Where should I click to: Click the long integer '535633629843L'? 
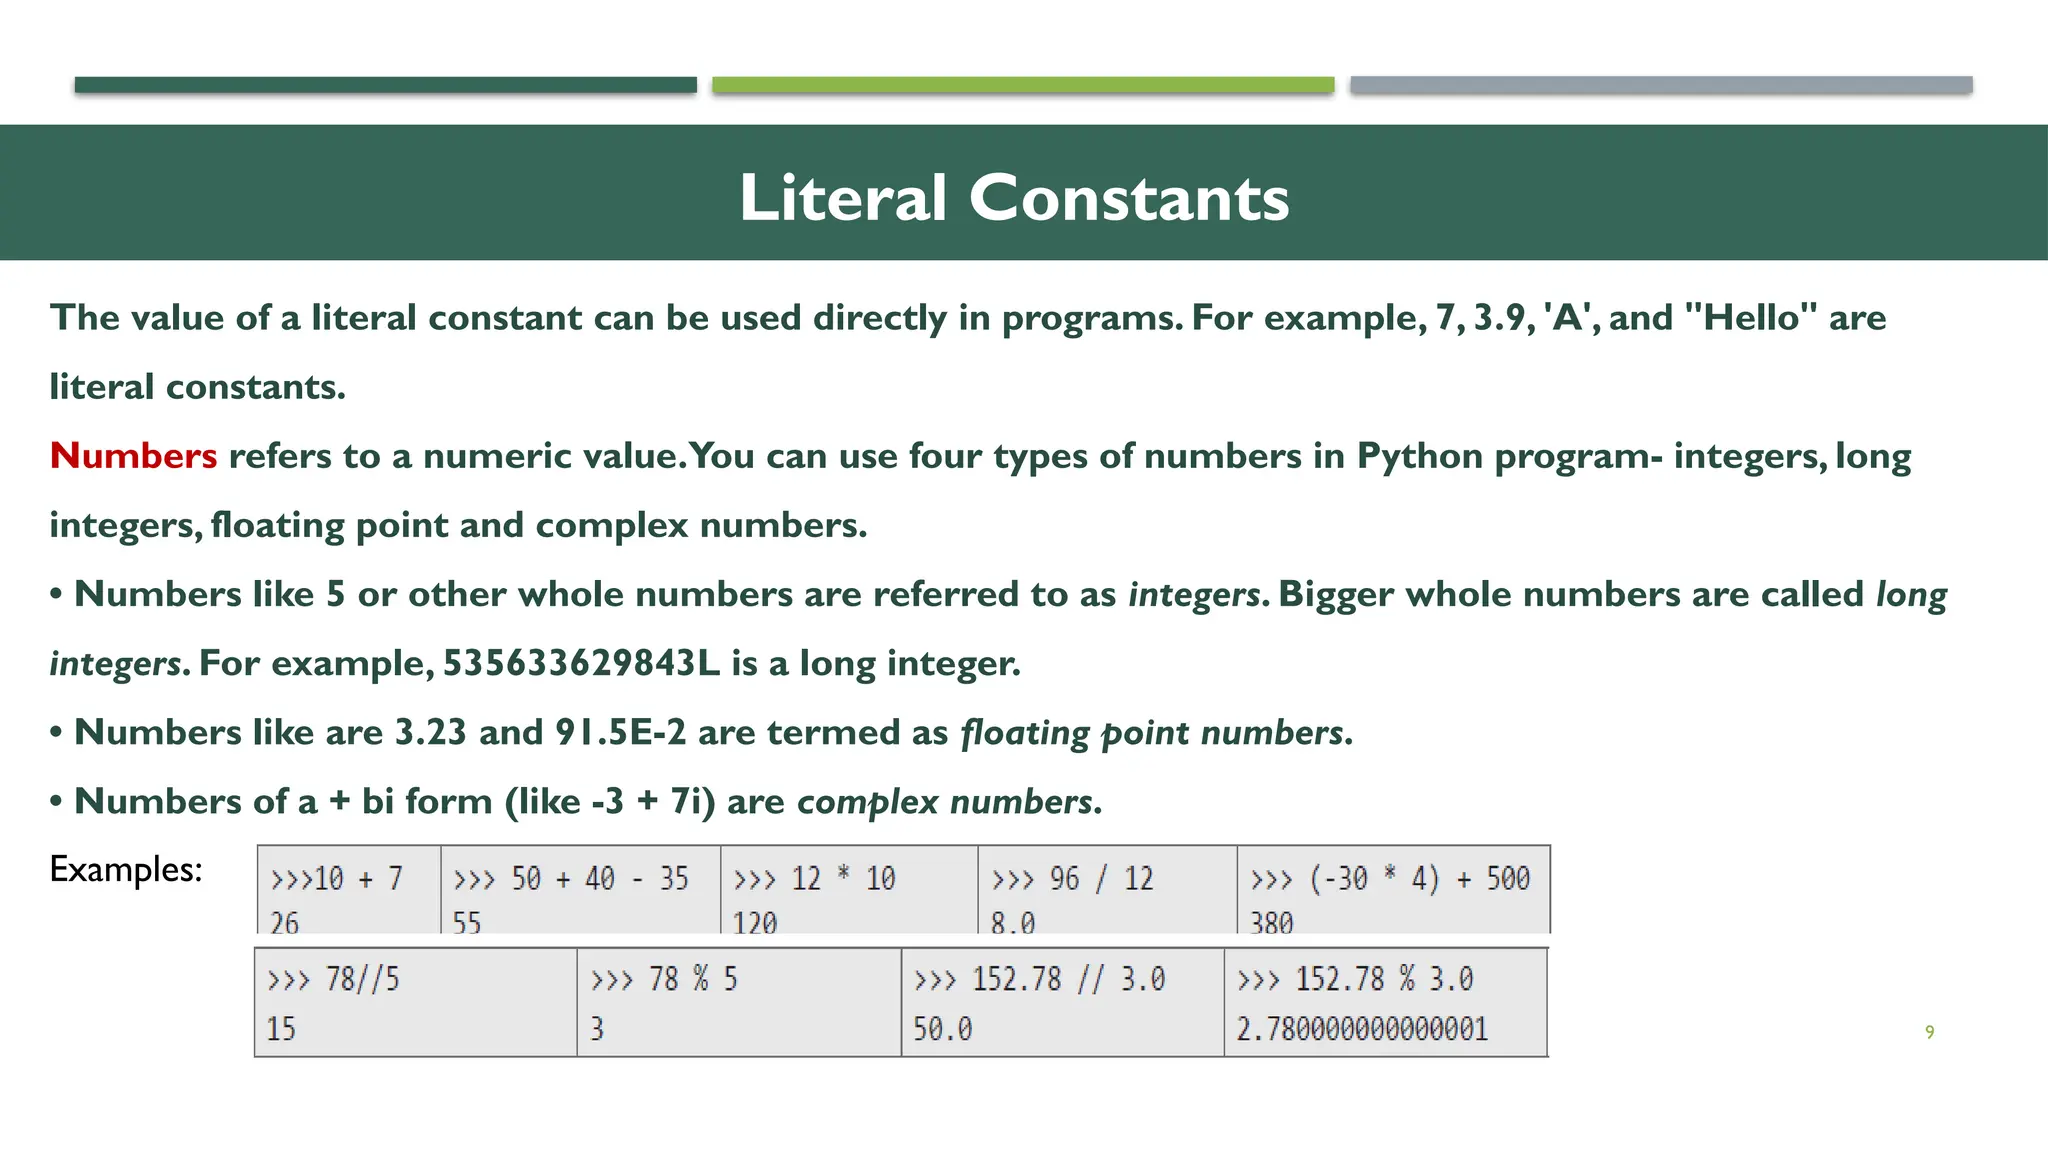pos(581,663)
